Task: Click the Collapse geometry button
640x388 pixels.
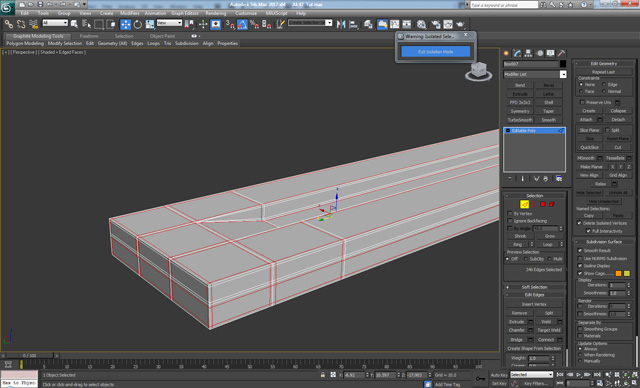Action: [x=618, y=111]
